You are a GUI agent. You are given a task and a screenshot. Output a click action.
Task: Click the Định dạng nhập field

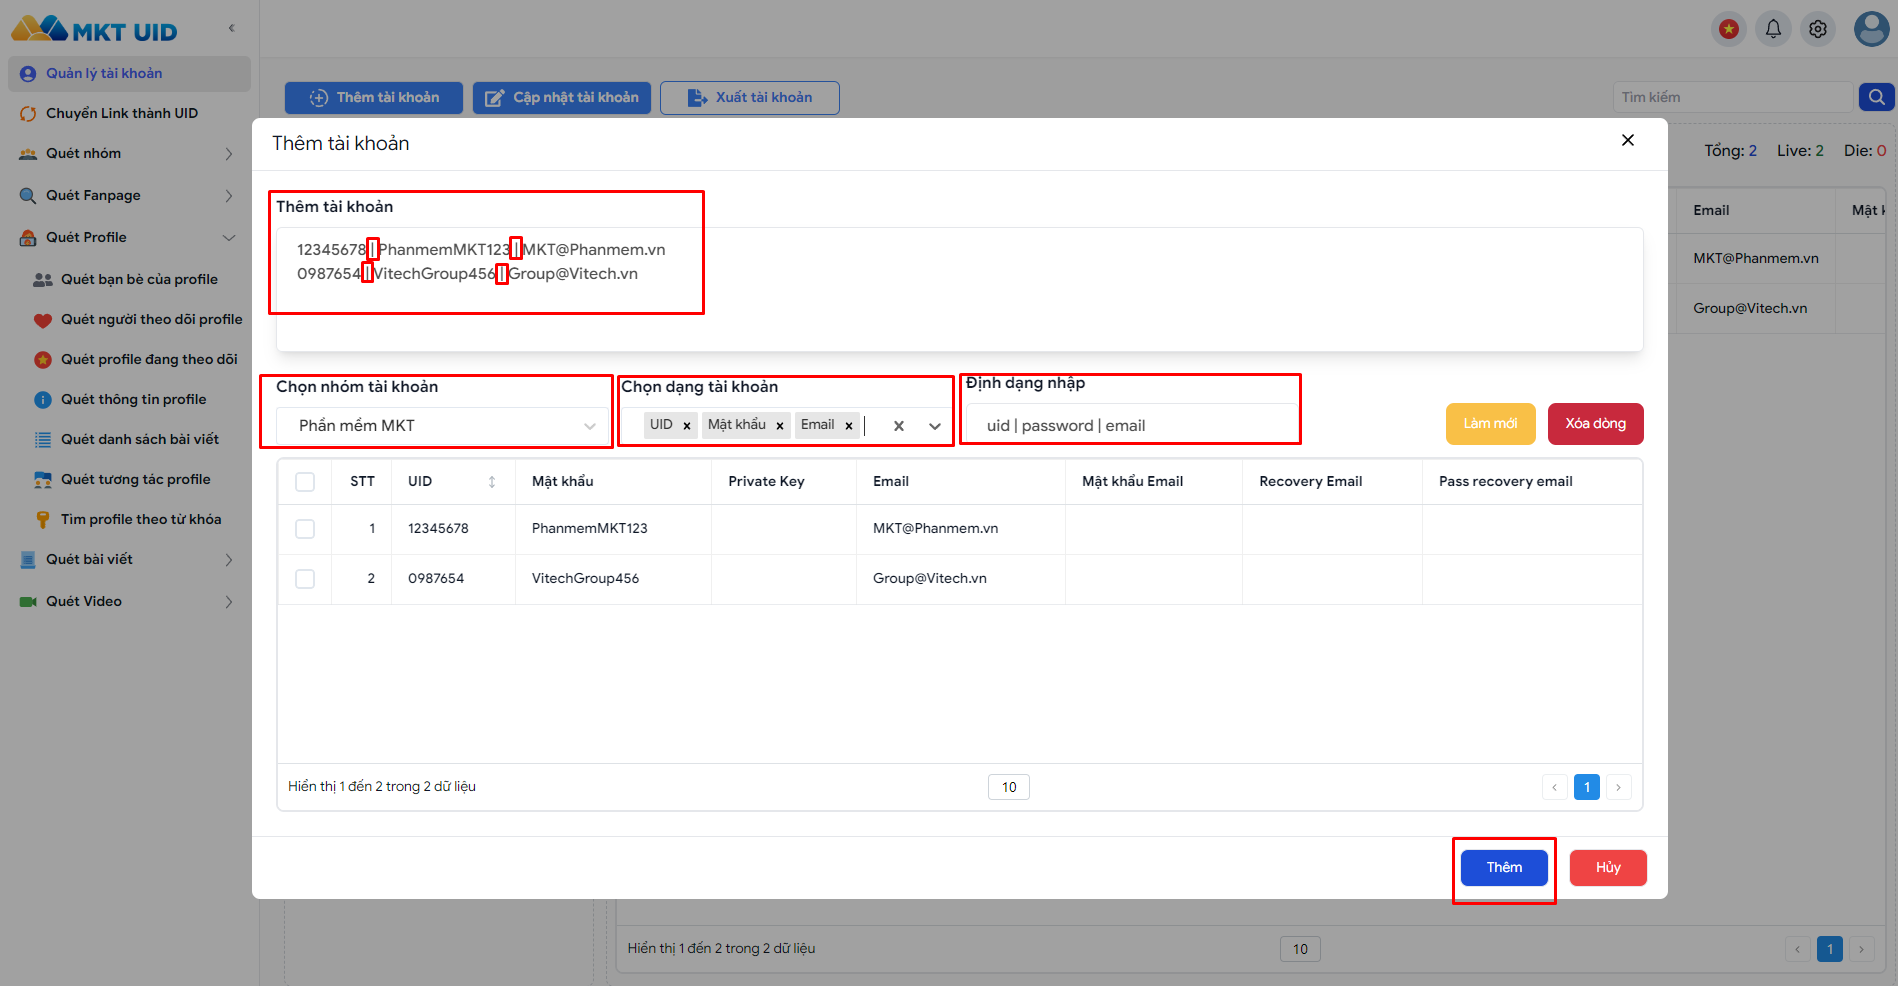[1131, 425]
